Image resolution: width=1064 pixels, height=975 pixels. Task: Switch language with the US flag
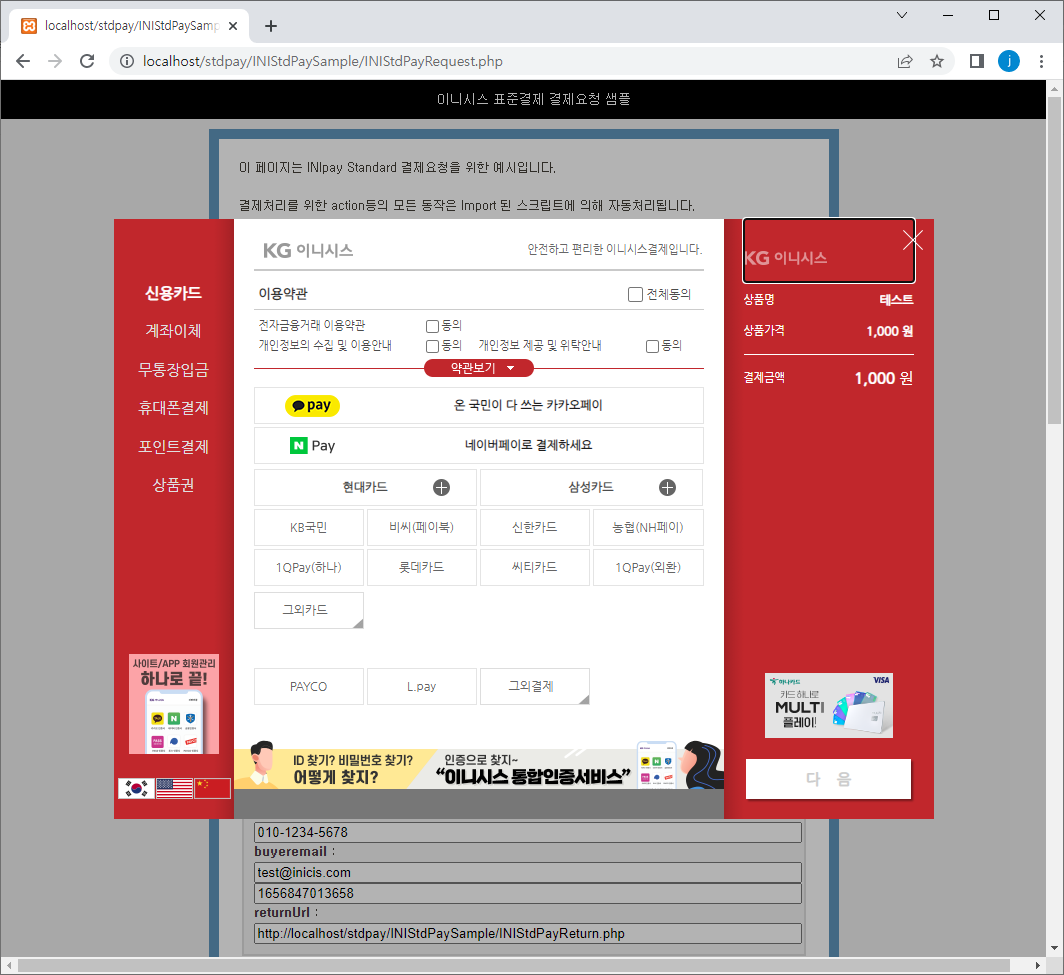[x=174, y=788]
